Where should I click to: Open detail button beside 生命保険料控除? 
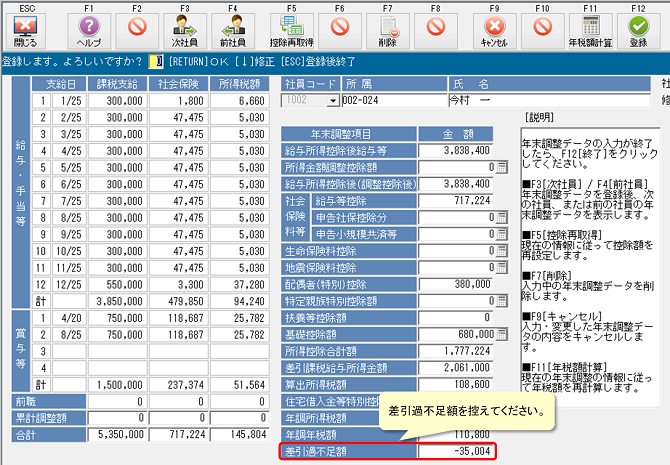pyautogui.click(x=503, y=248)
